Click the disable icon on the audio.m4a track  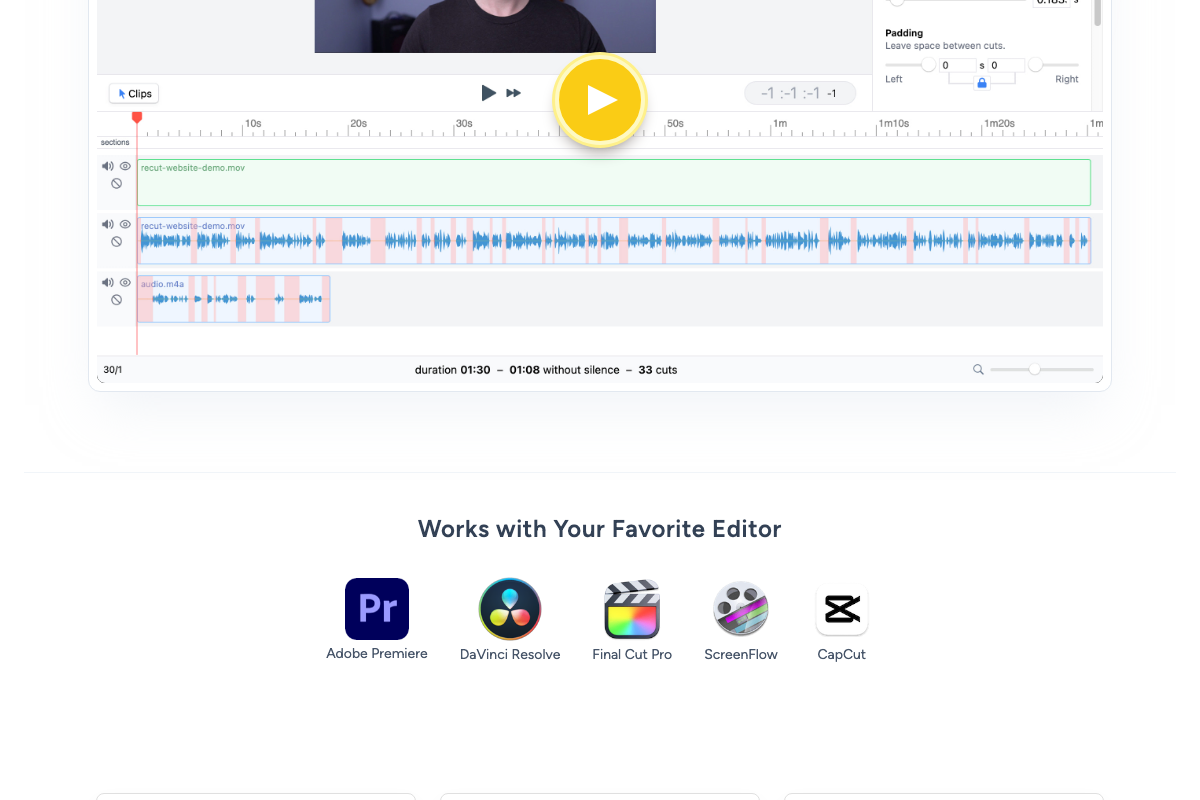tap(117, 298)
